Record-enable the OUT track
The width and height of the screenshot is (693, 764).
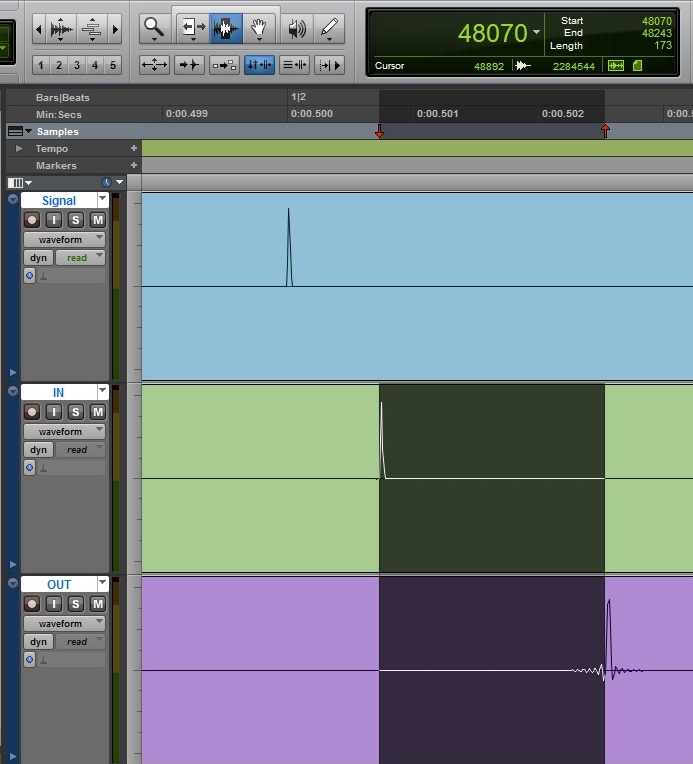(x=32, y=604)
